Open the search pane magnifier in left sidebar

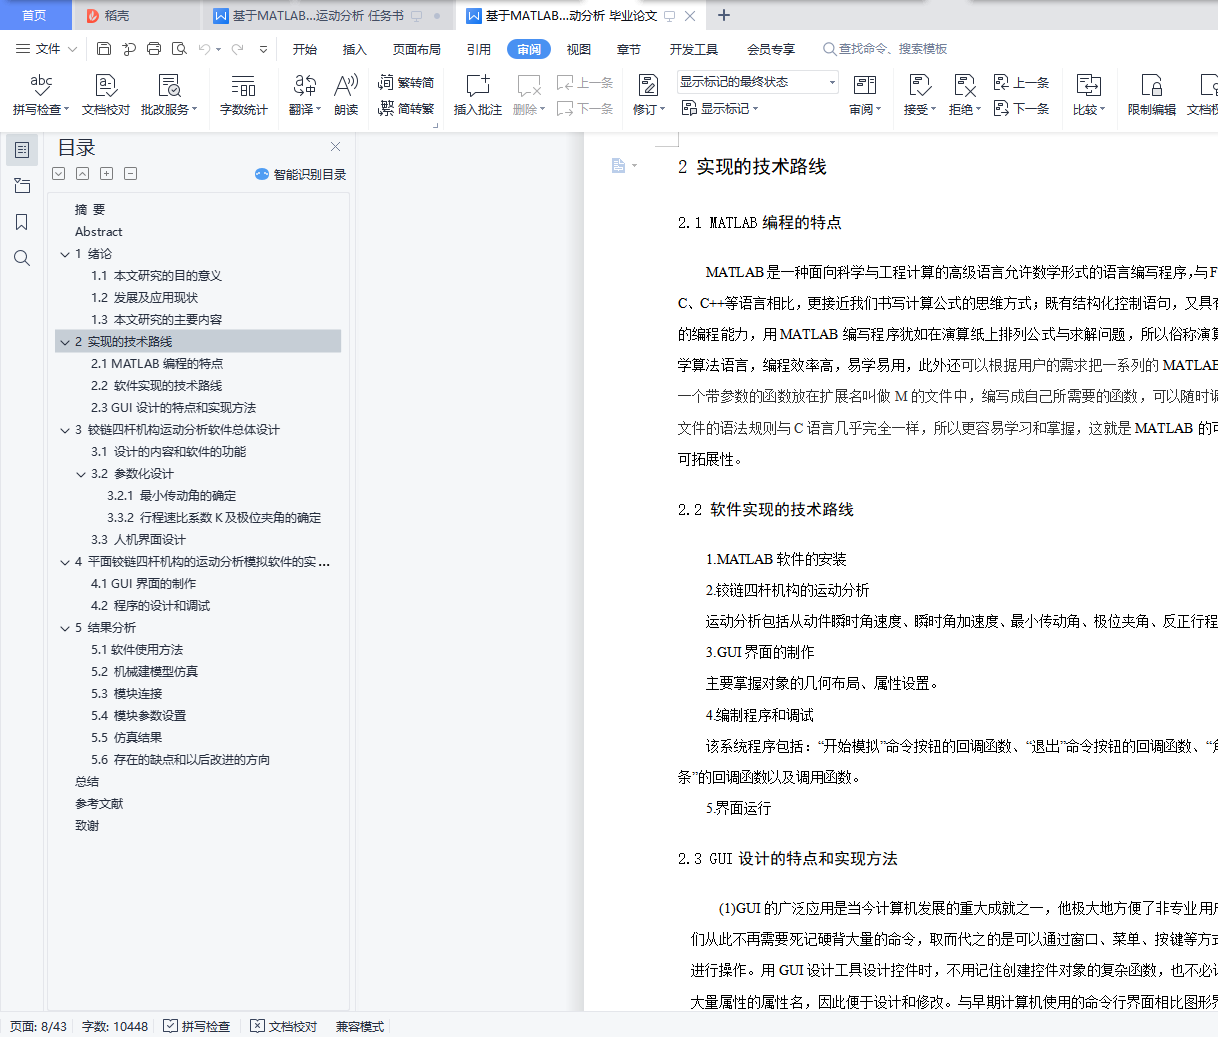(22, 258)
